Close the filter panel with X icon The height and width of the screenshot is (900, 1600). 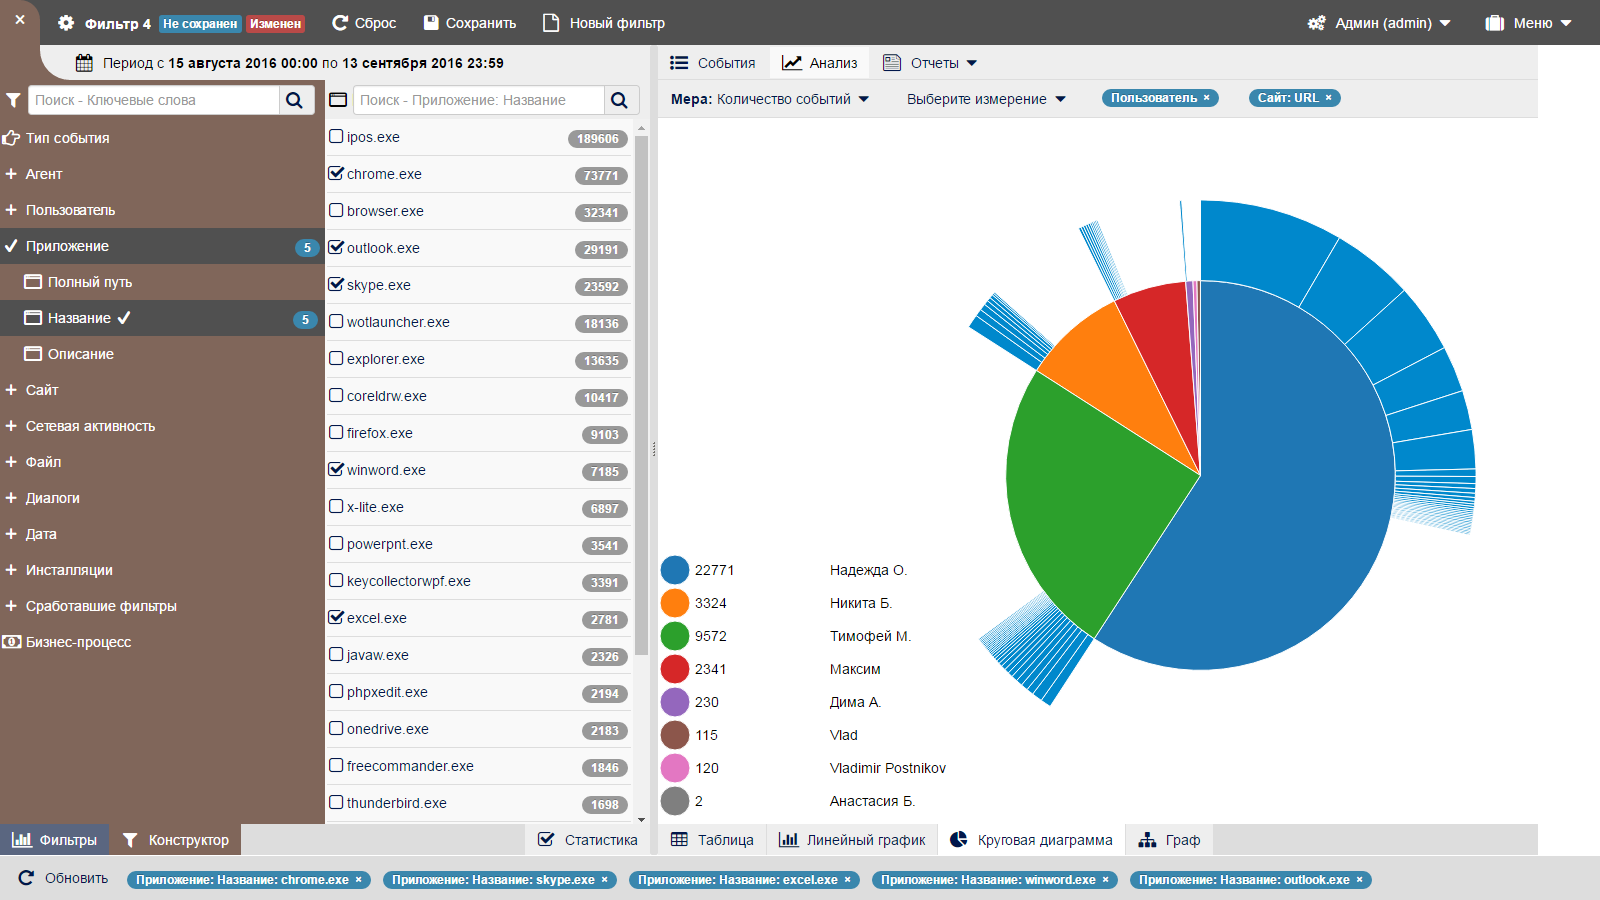20,19
